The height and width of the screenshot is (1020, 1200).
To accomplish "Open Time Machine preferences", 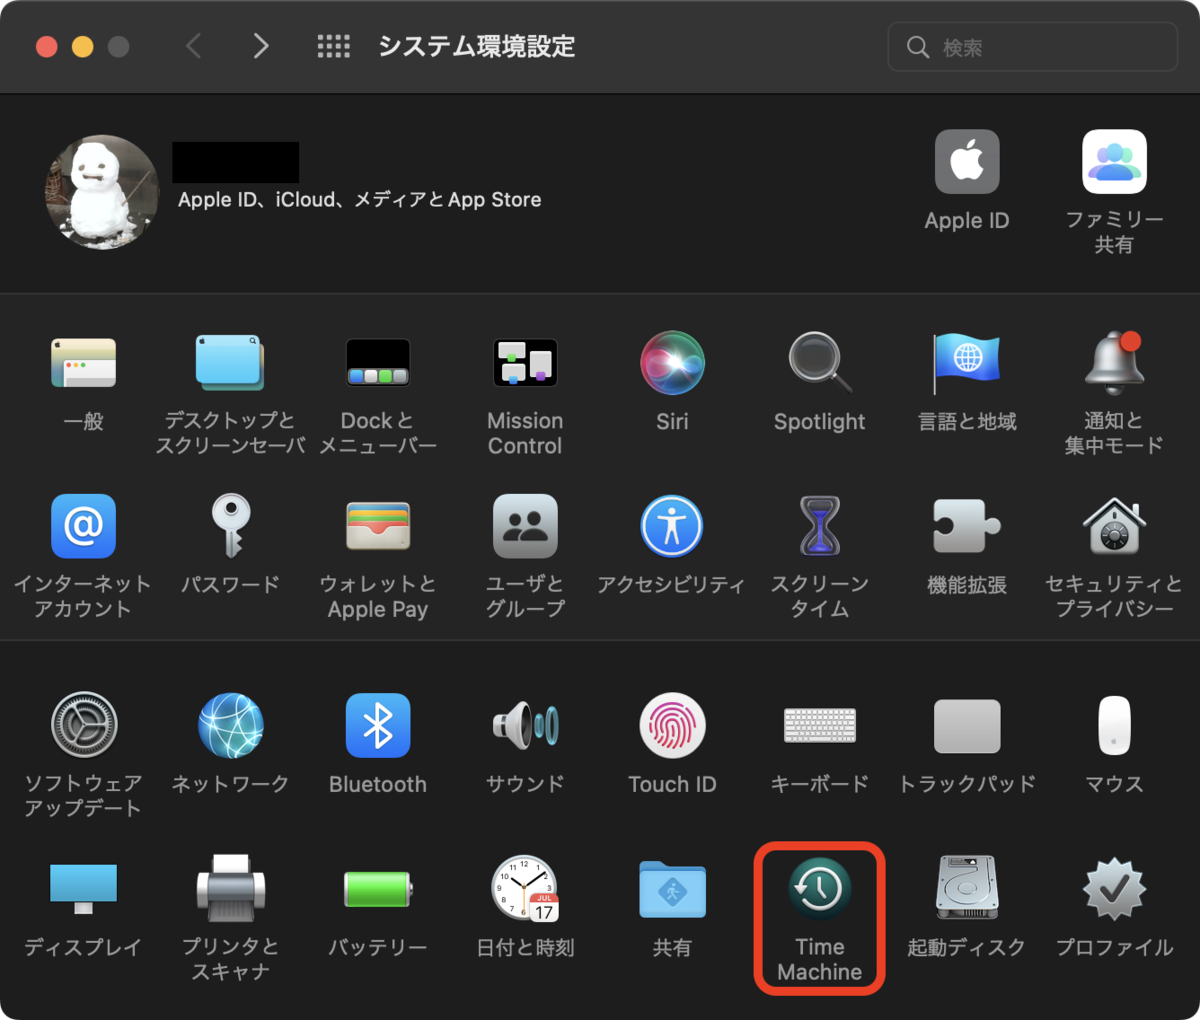I will point(820,888).
